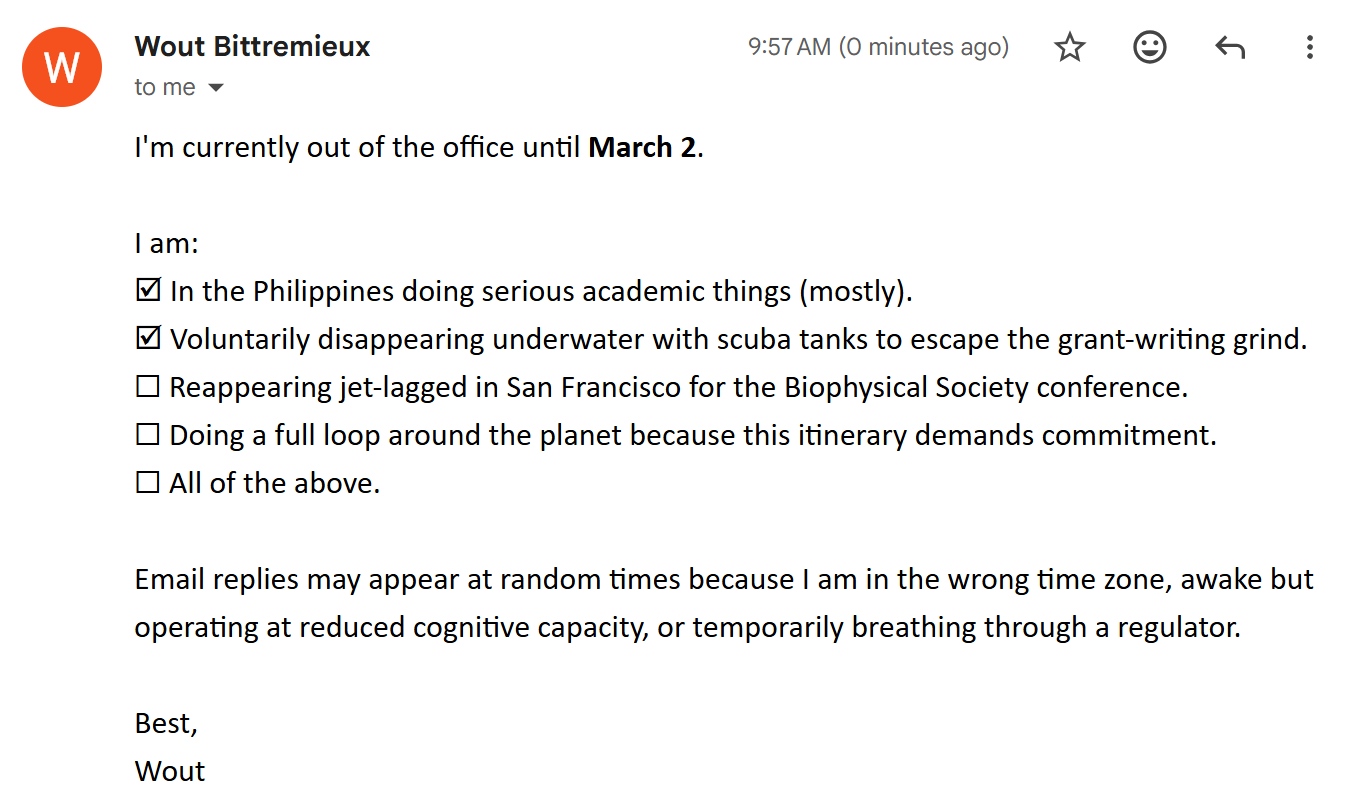Viewport: 1354px width, 810px height.
Task: Click the "I am:" line
Action: click(167, 244)
